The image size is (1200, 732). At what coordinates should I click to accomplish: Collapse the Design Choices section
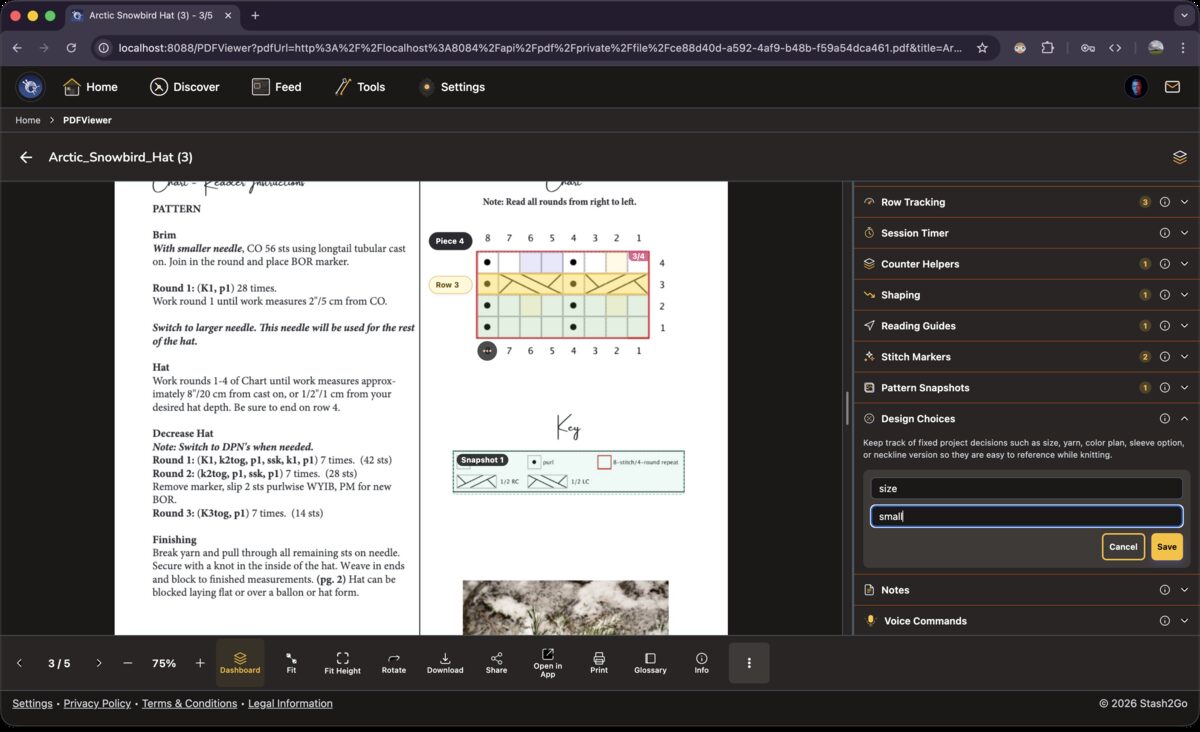coord(1184,418)
